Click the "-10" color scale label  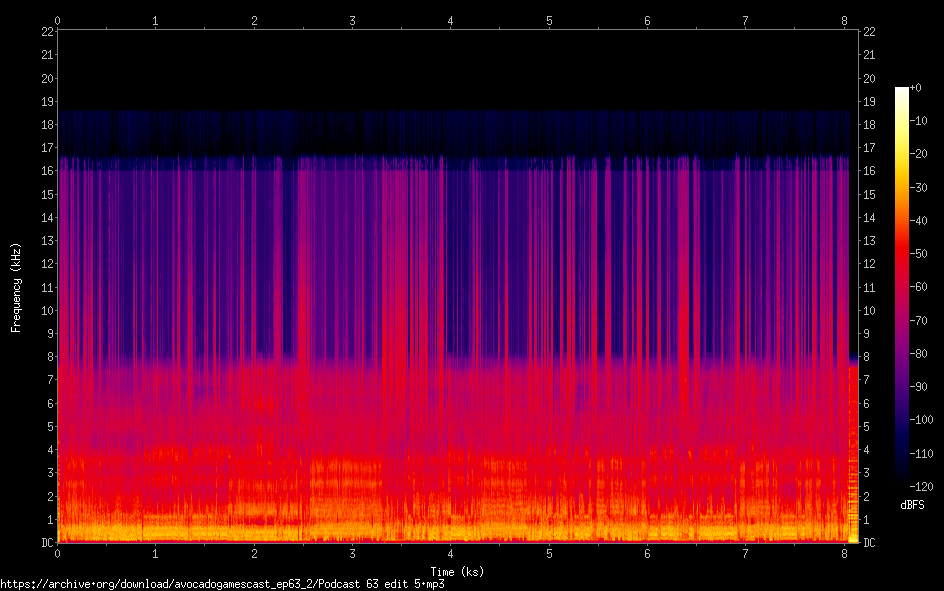[918, 121]
